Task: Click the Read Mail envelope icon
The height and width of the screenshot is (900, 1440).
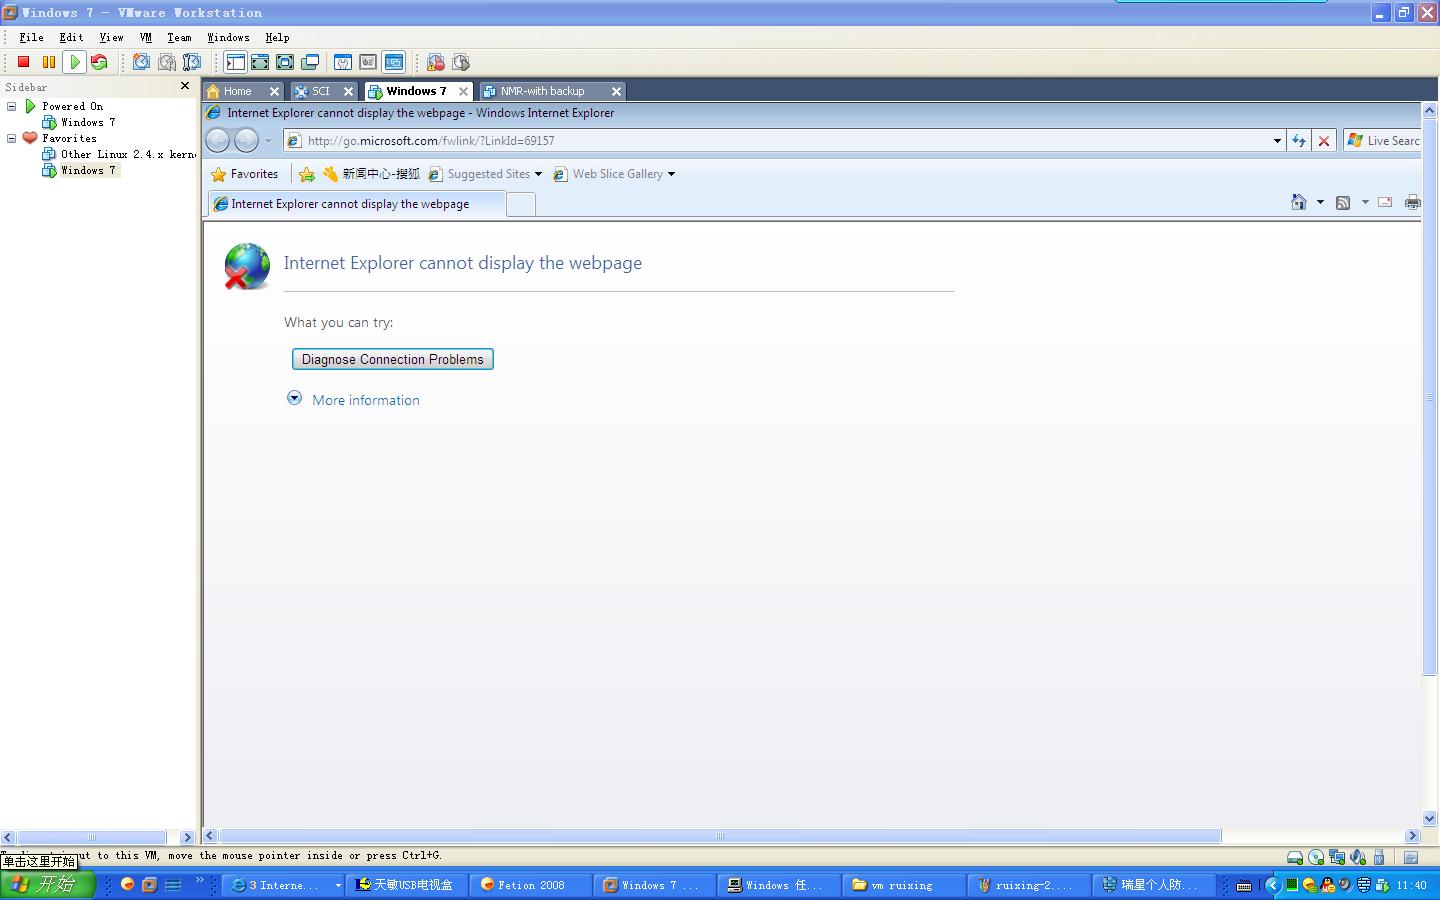Action: (1385, 202)
